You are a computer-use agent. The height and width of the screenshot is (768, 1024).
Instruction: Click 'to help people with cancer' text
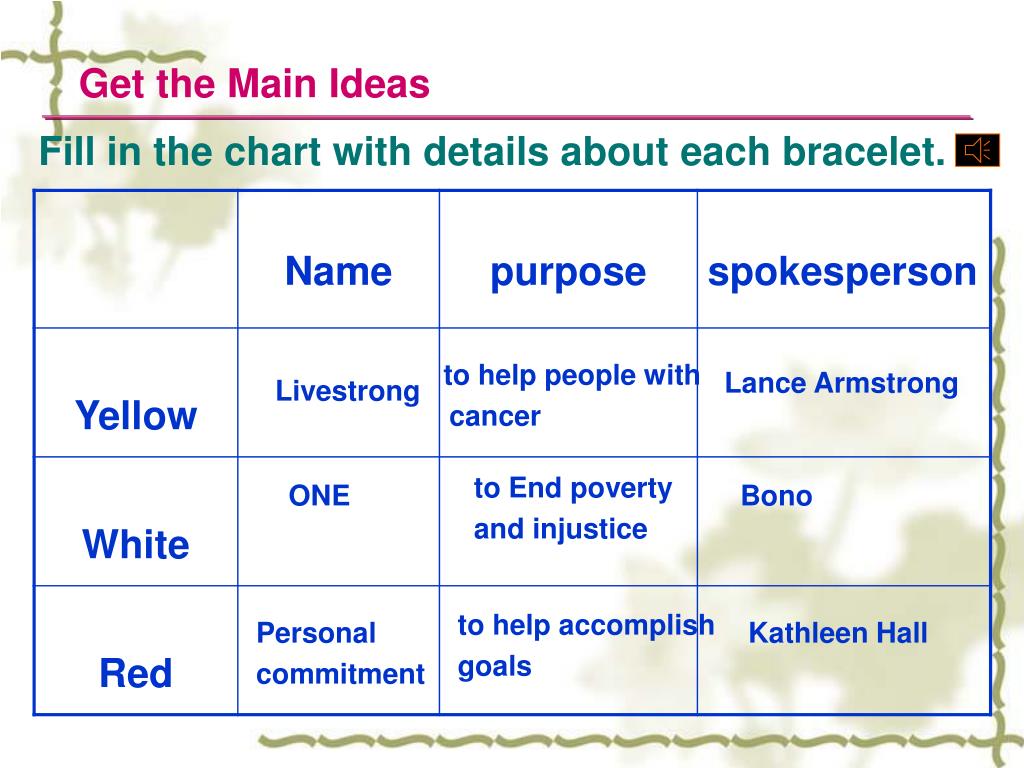click(571, 395)
